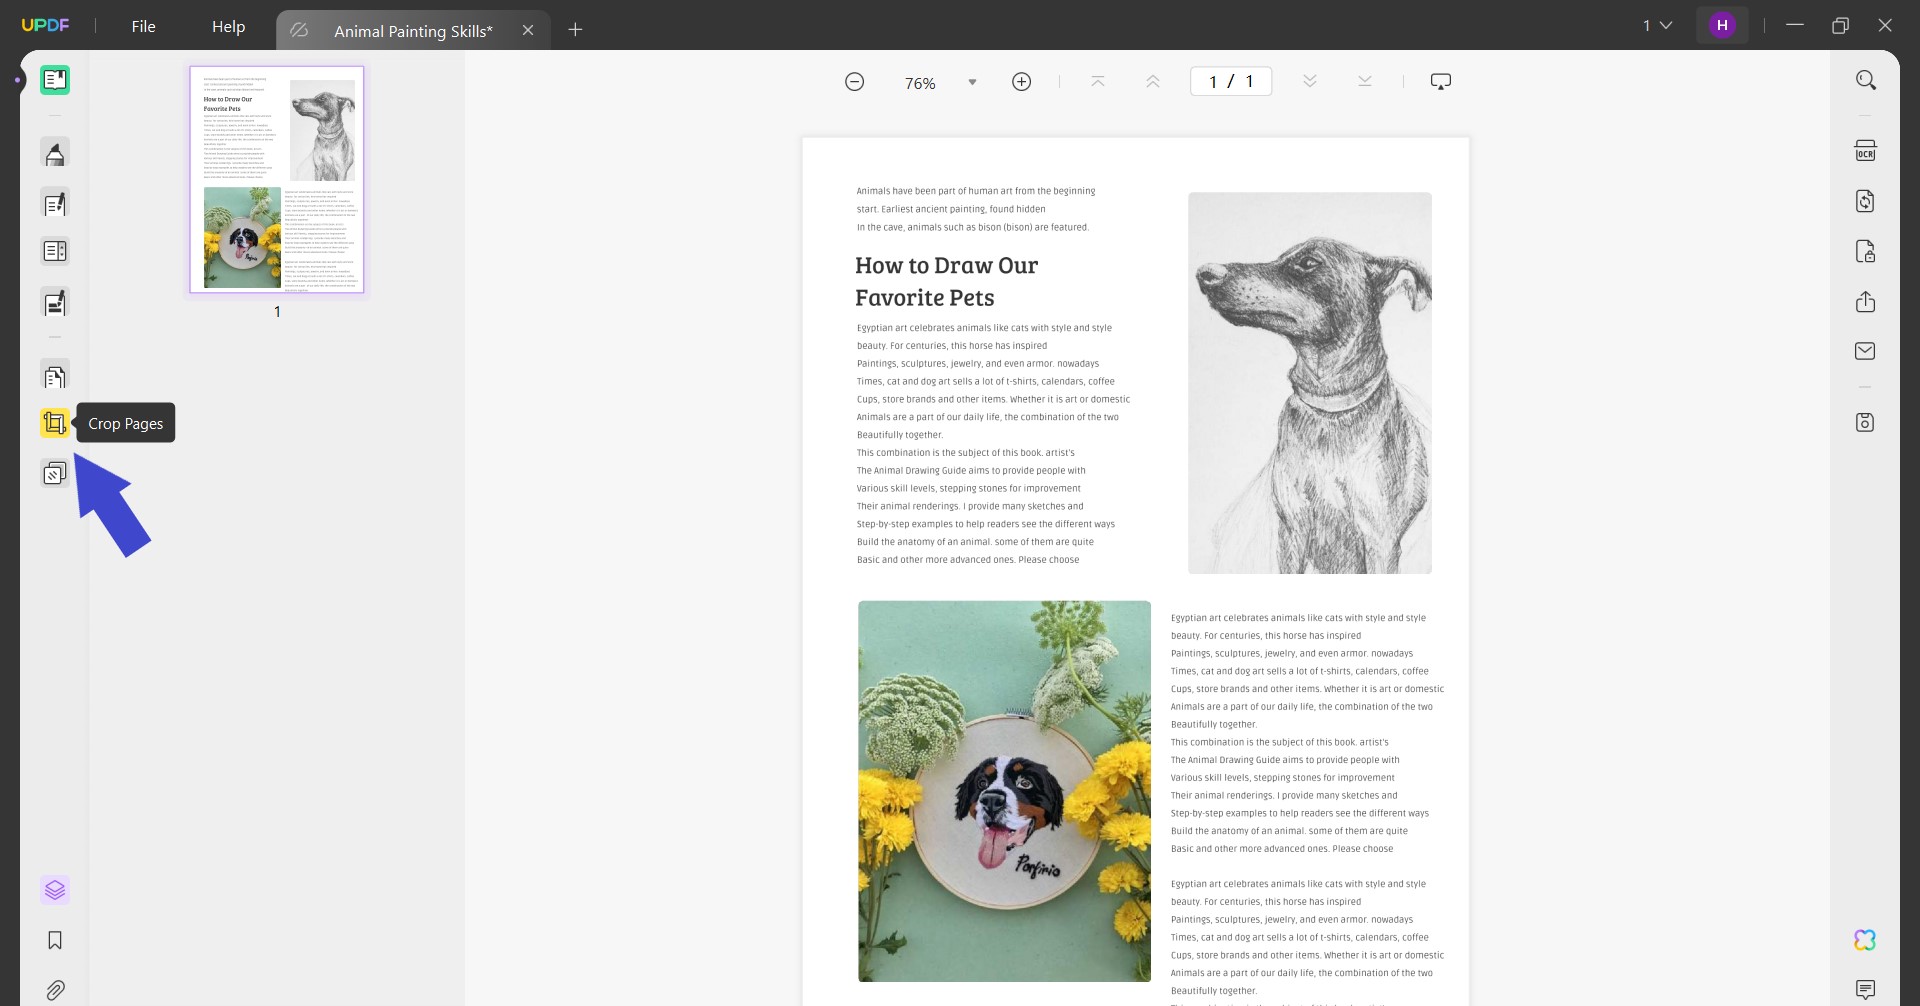The height and width of the screenshot is (1006, 1920).
Task: Open the export share panel
Action: (1865, 302)
